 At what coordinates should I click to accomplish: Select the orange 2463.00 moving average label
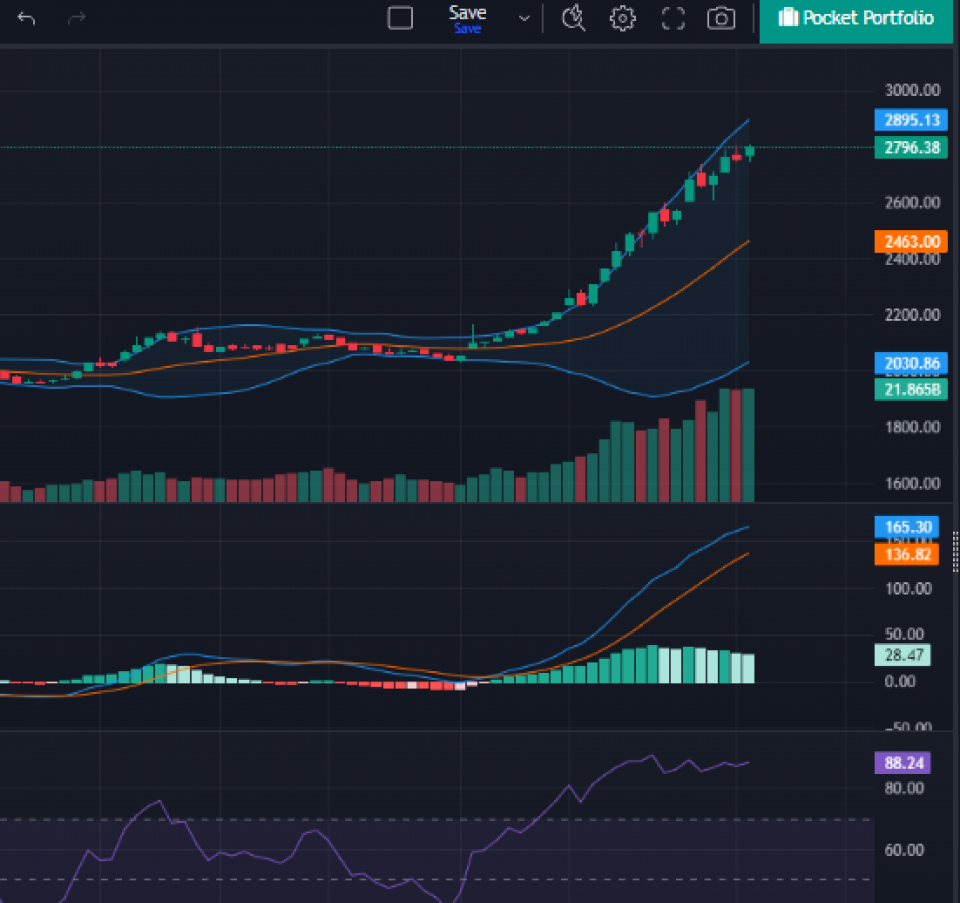point(911,241)
